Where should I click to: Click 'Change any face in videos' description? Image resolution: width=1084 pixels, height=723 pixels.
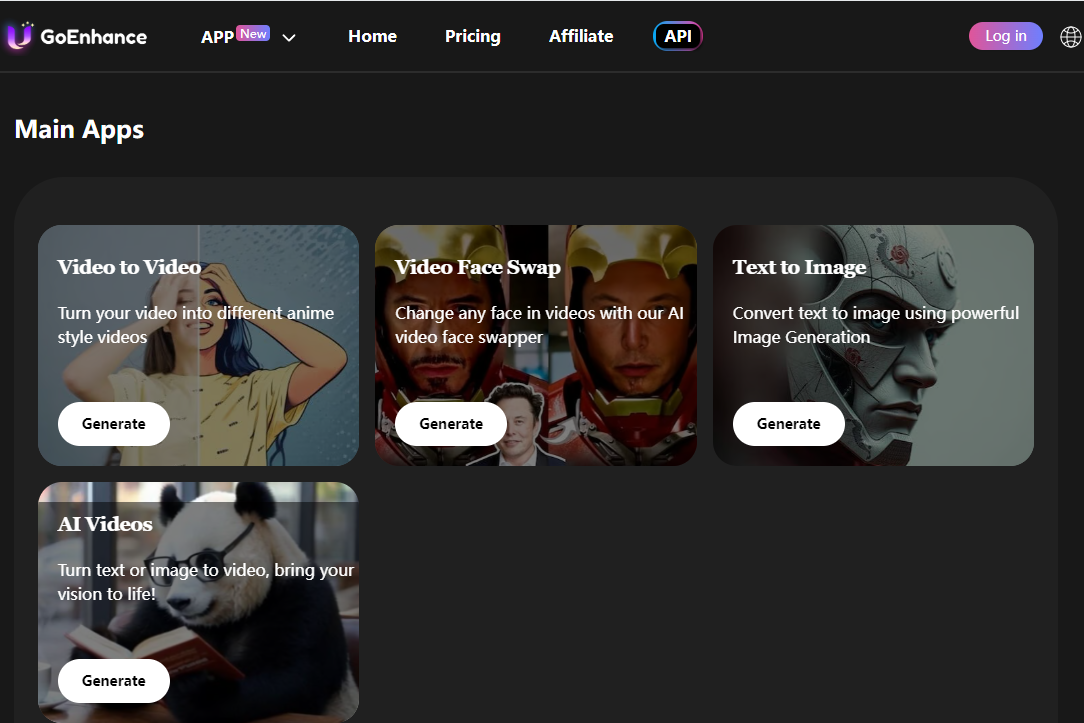pos(539,325)
